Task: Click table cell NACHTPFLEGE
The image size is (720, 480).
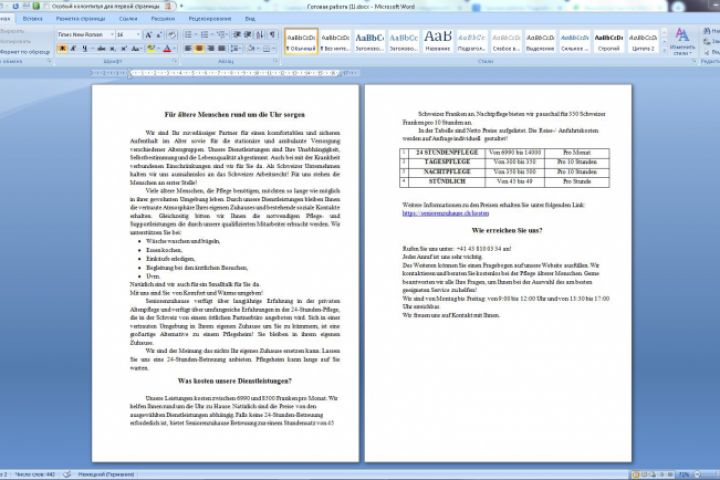Action: click(x=447, y=172)
